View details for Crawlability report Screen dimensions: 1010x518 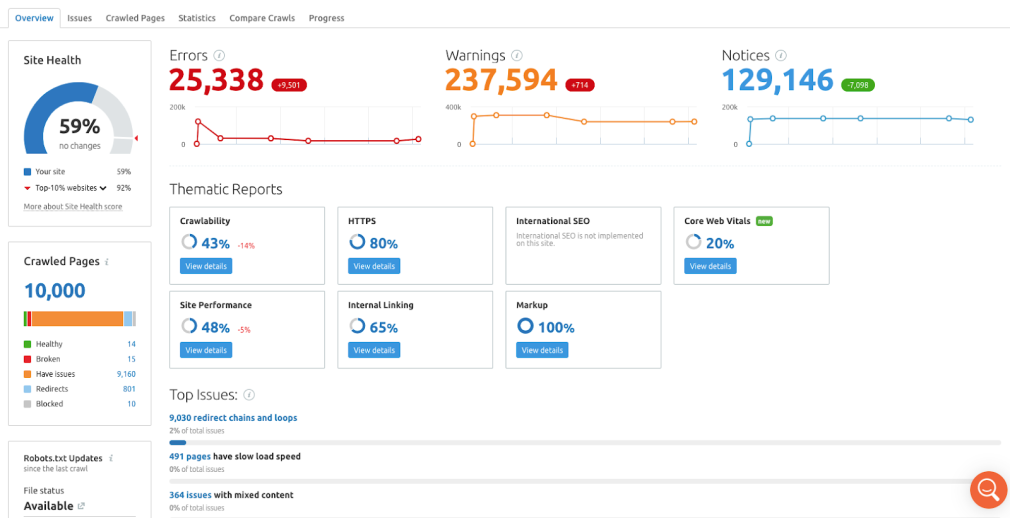[x=206, y=266]
